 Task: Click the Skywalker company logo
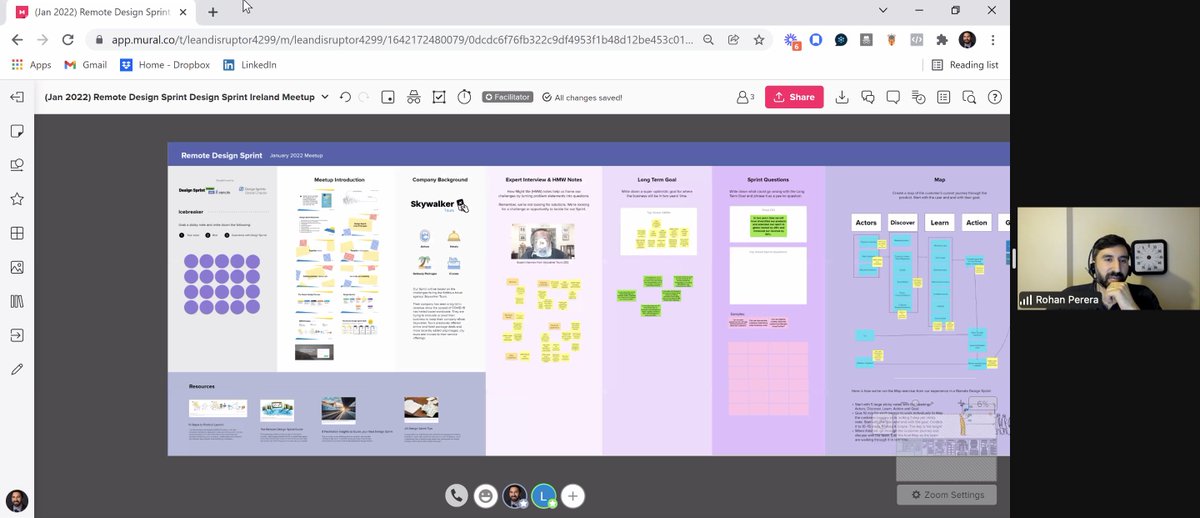pyautogui.click(x=440, y=205)
